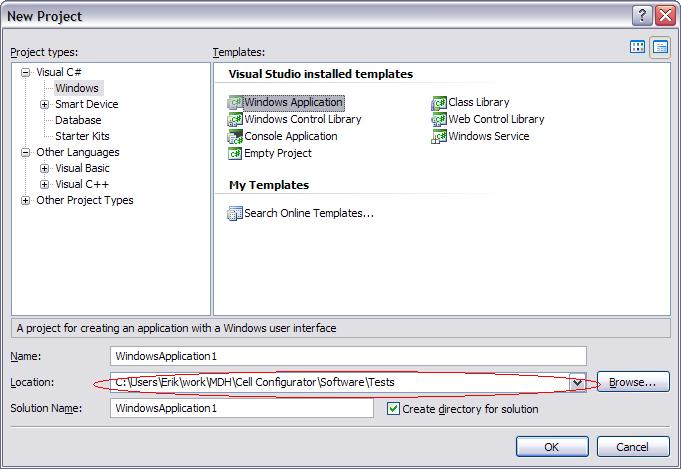This screenshot has width=681, height=469.
Task: Click the Empty Project label
Action: tap(278, 153)
